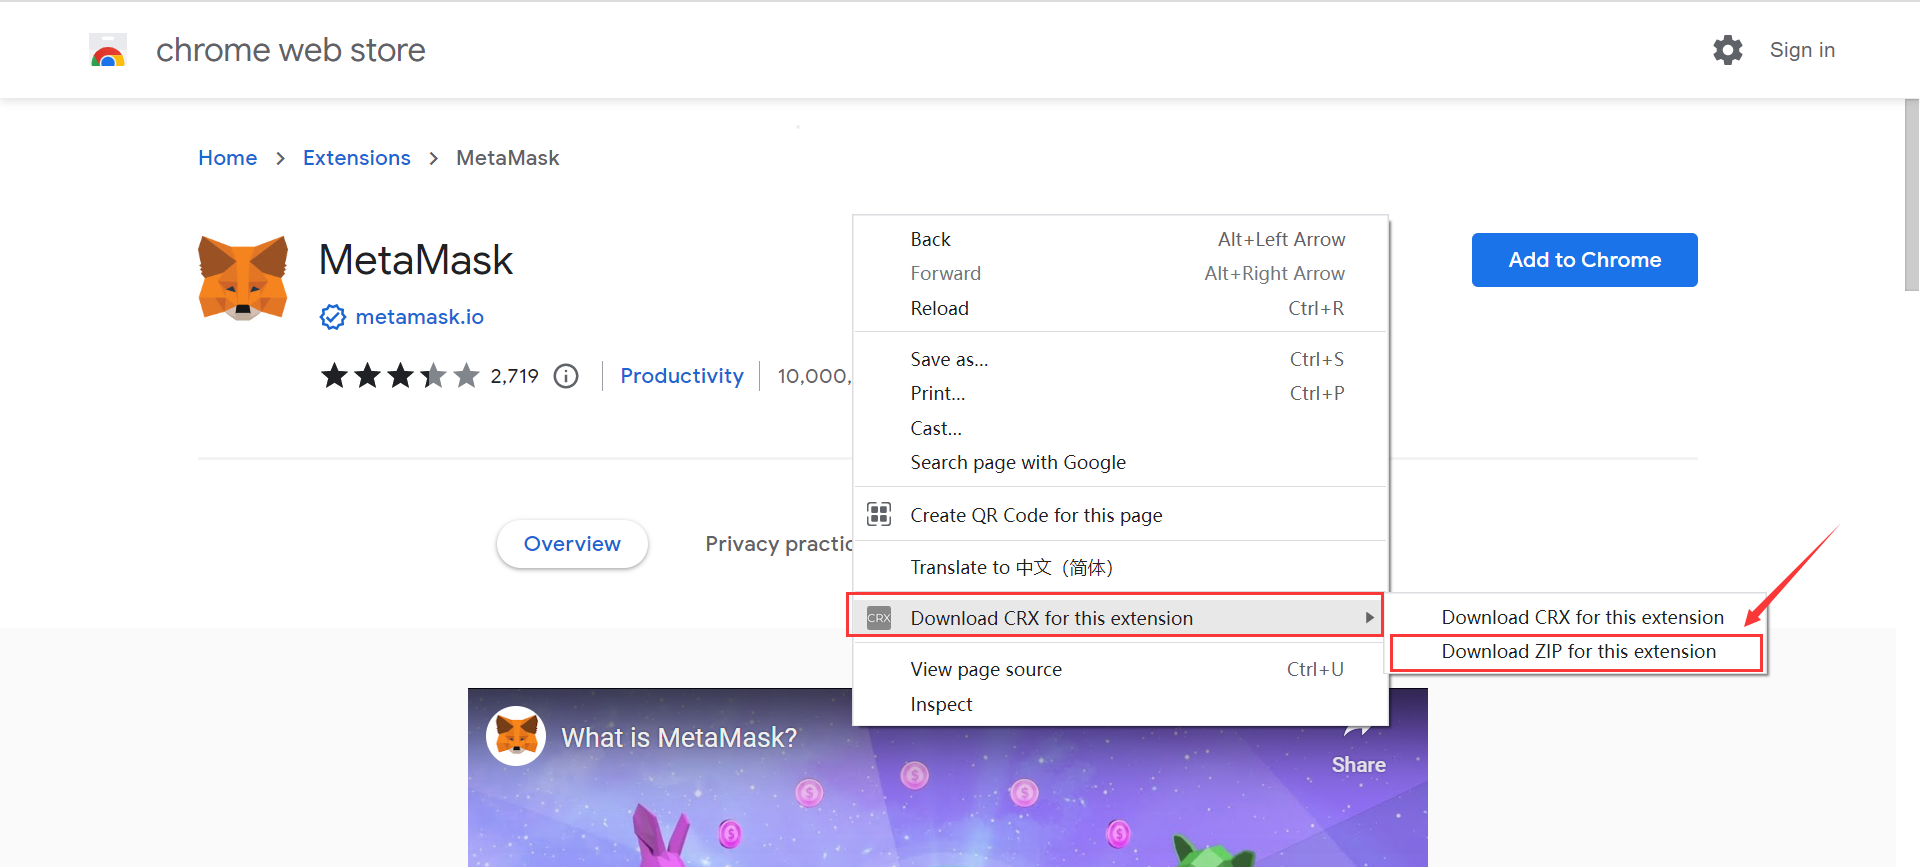The width and height of the screenshot is (1920, 867).
Task: Click the CRX icon in context menu
Action: click(879, 618)
